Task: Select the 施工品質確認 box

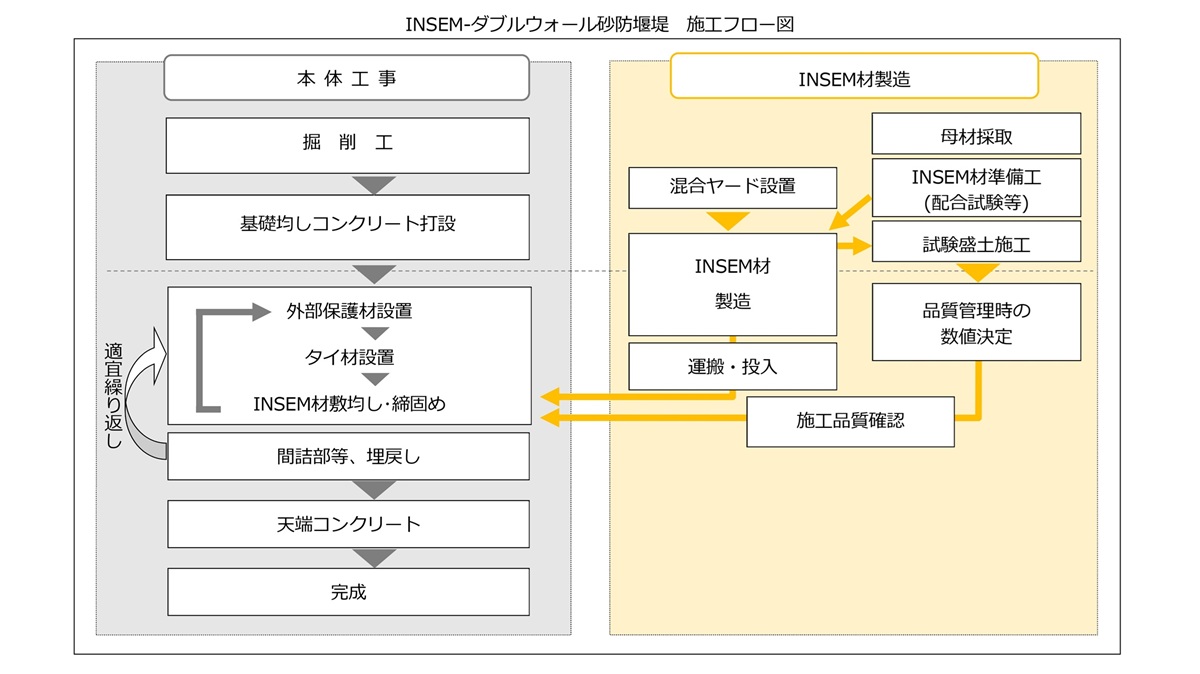Action: (848, 422)
